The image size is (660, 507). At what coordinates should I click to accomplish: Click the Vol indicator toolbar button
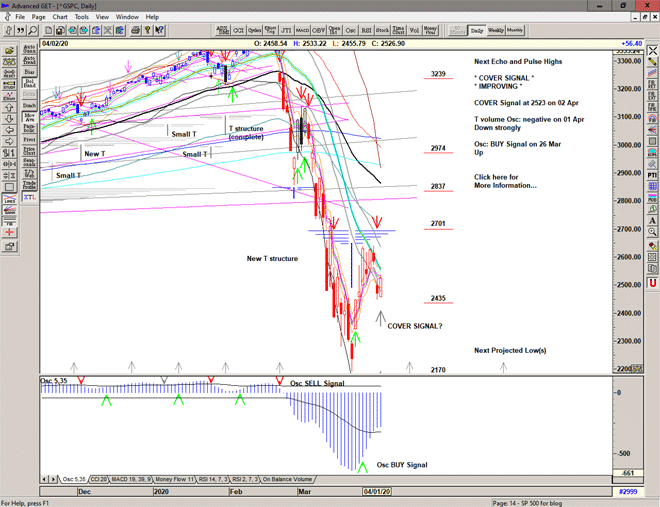414,30
